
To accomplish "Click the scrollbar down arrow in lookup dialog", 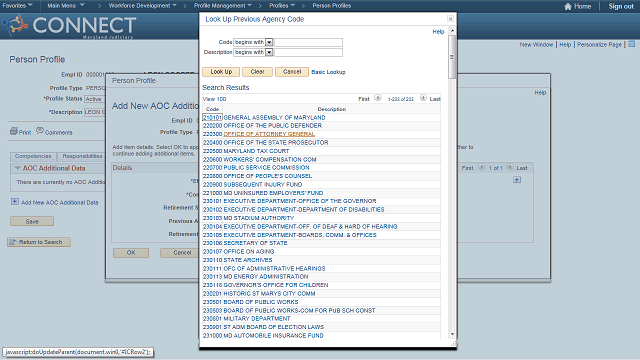I will (x=452, y=335).
